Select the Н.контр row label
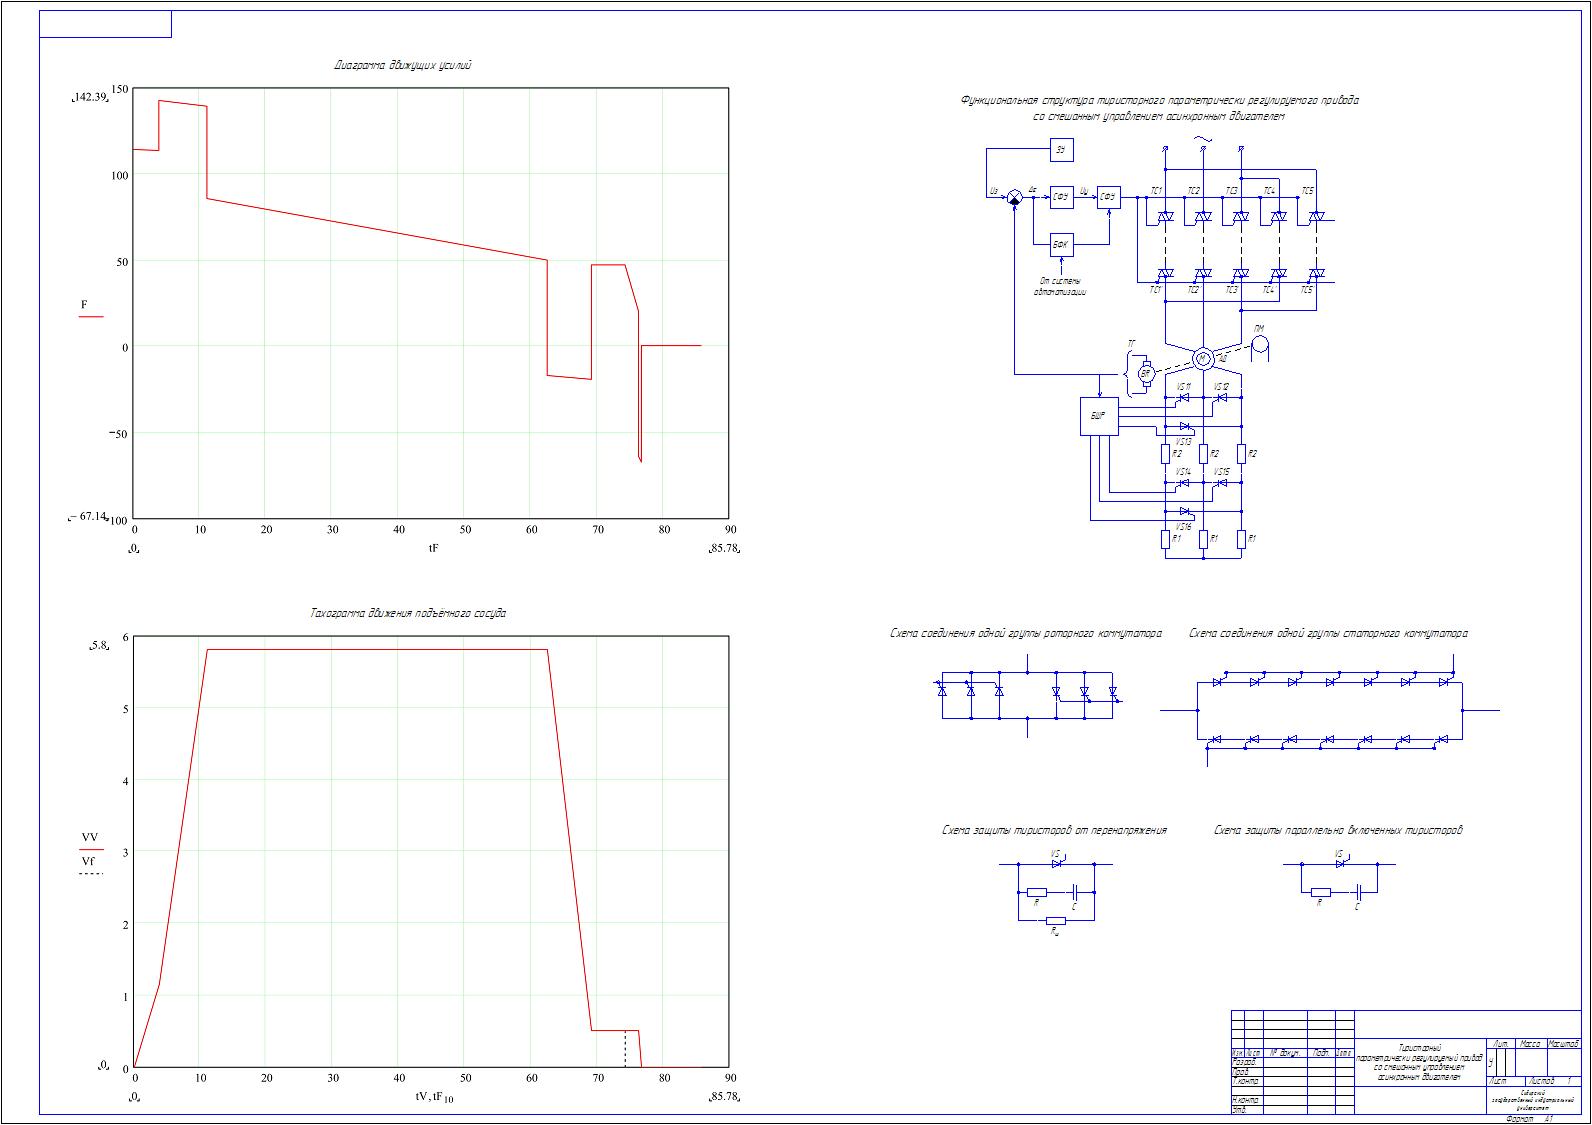 [x=1245, y=1100]
